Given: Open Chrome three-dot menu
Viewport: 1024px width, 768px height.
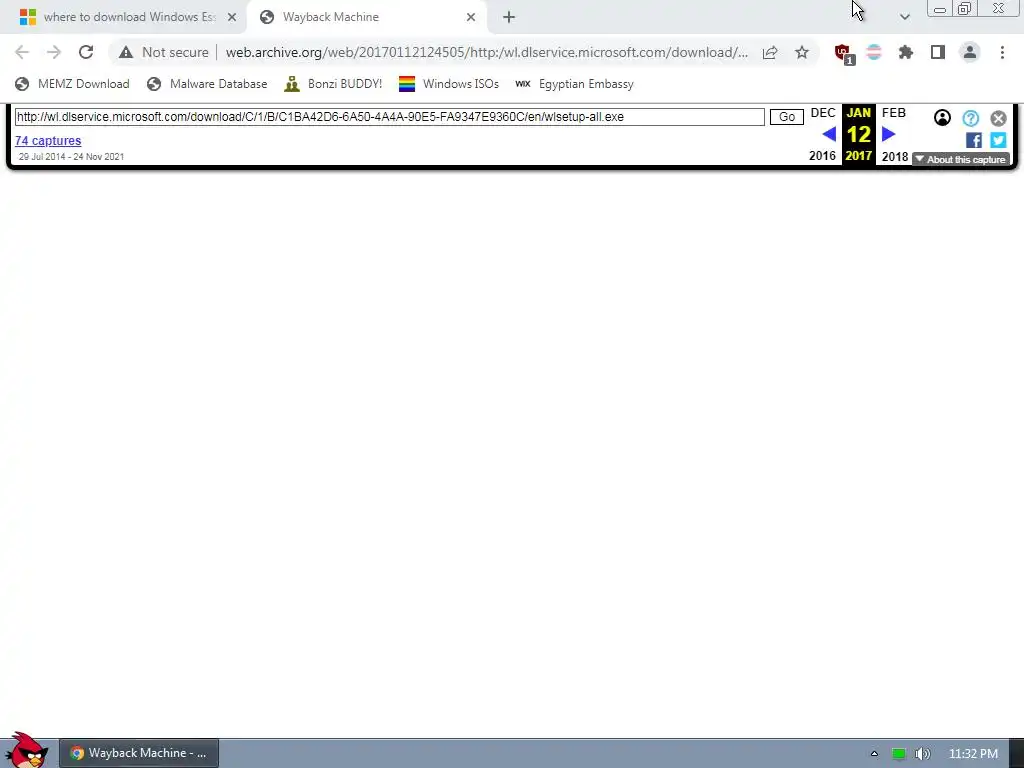Looking at the screenshot, I should [1002, 52].
